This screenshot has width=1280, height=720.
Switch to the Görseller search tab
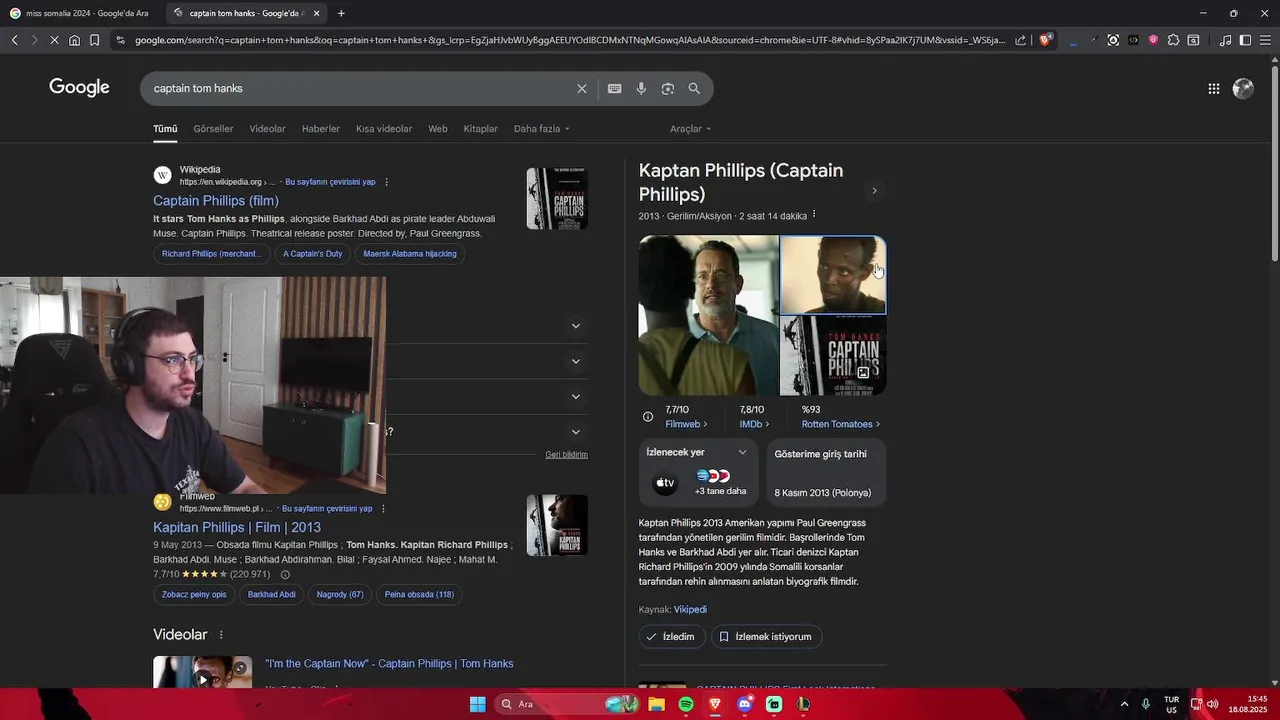coord(213,129)
